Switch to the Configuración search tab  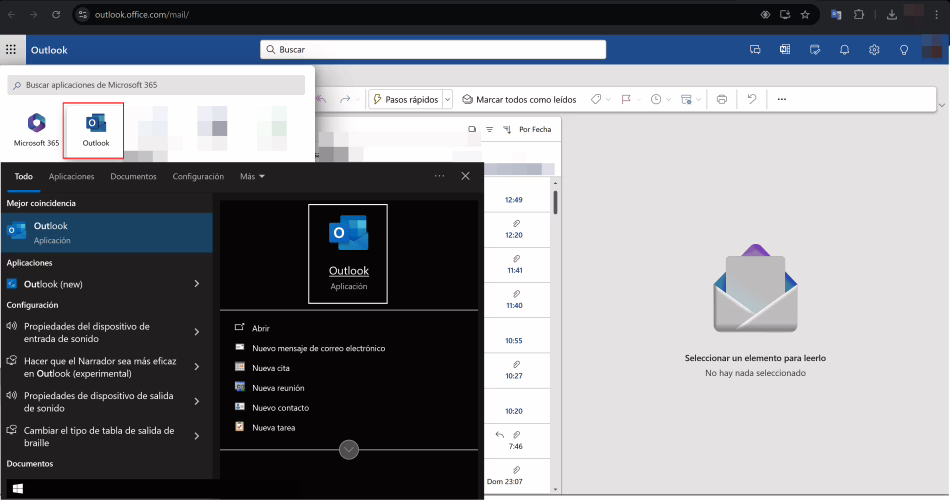[x=198, y=176]
